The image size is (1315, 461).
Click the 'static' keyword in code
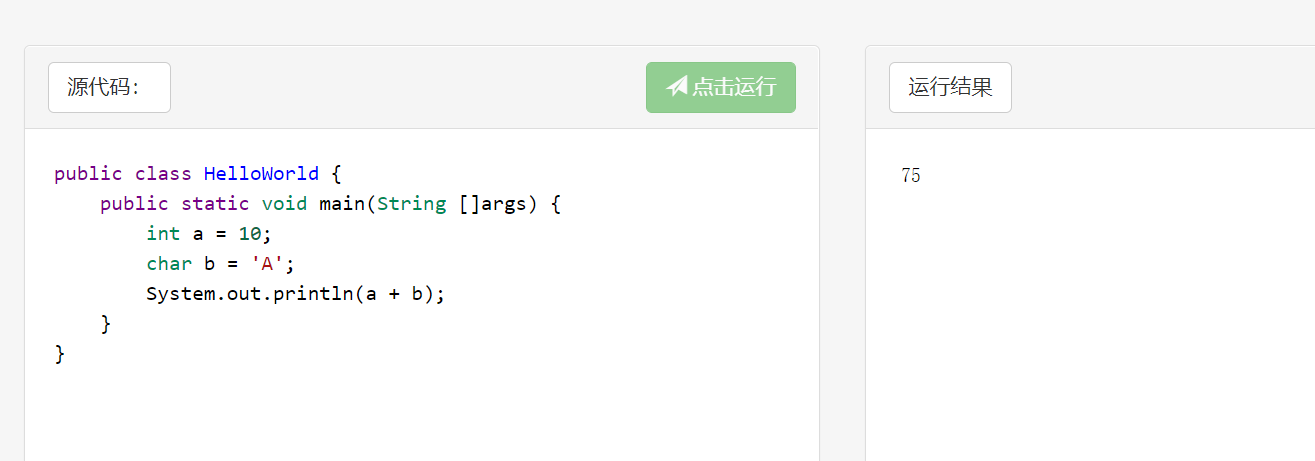click(215, 204)
